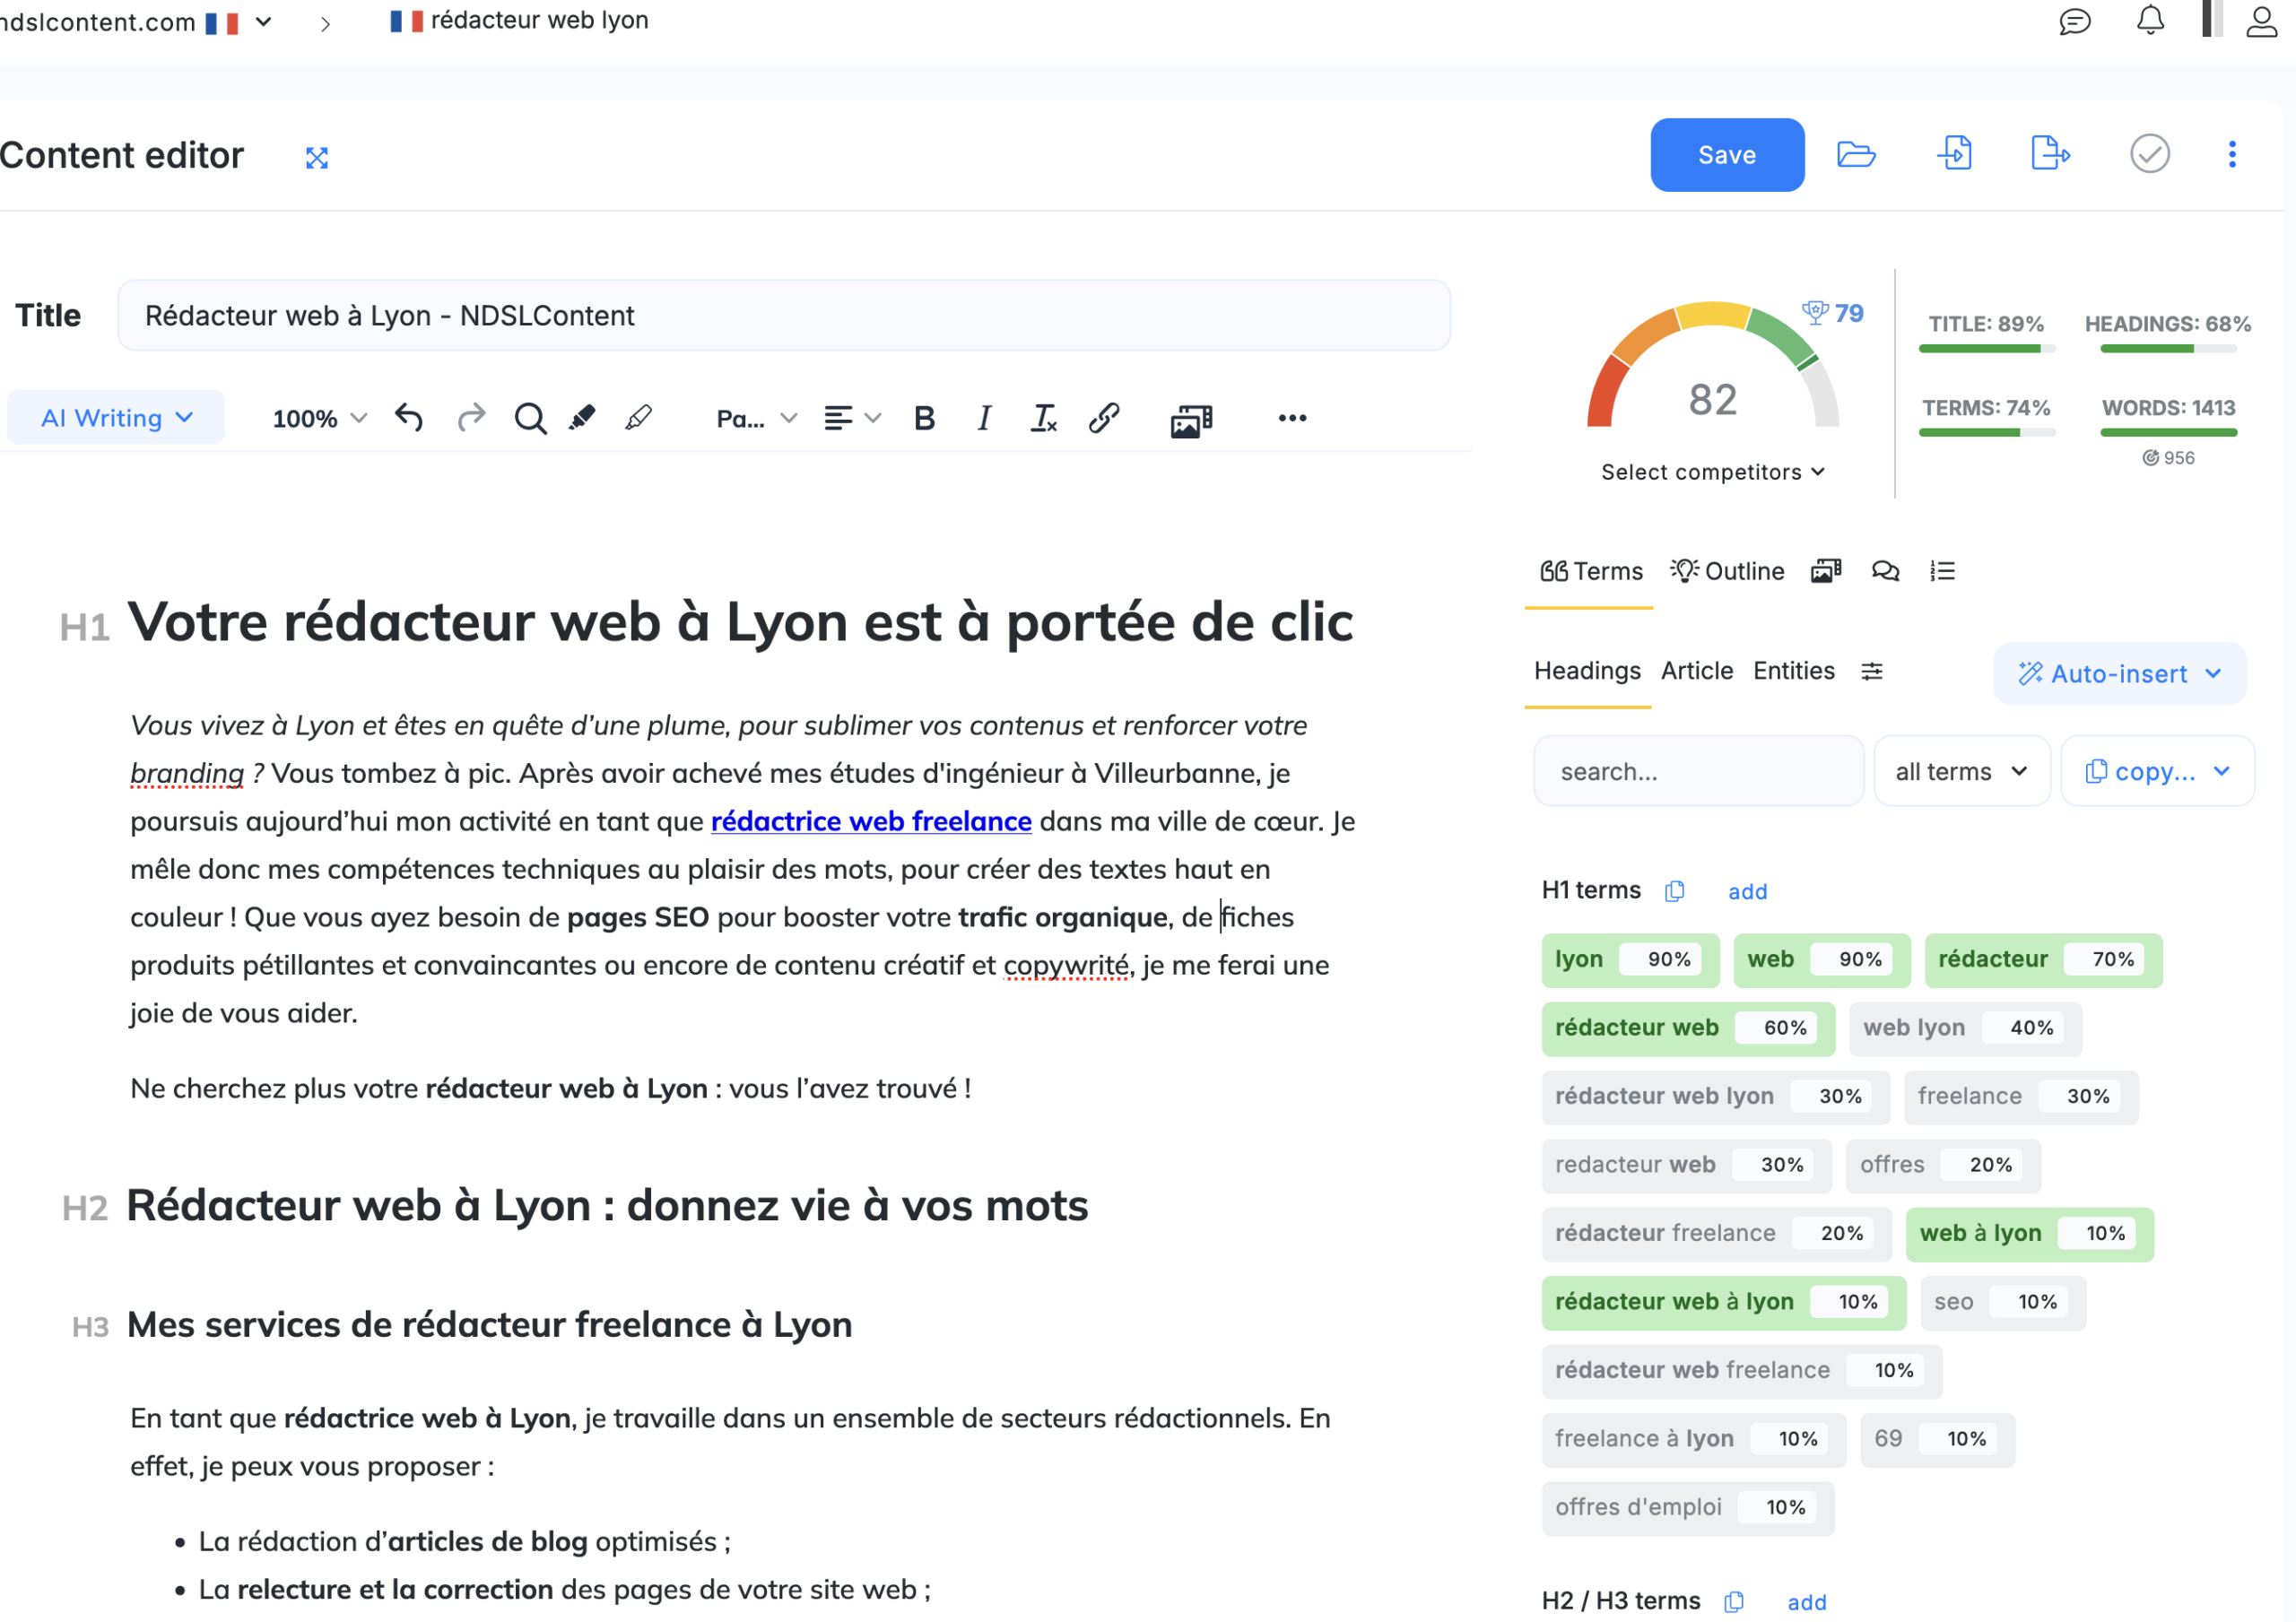Click the TERMS 74% progress bar
Screen dimensions: 2296x1622
pyautogui.click(x=1986, y=433)
